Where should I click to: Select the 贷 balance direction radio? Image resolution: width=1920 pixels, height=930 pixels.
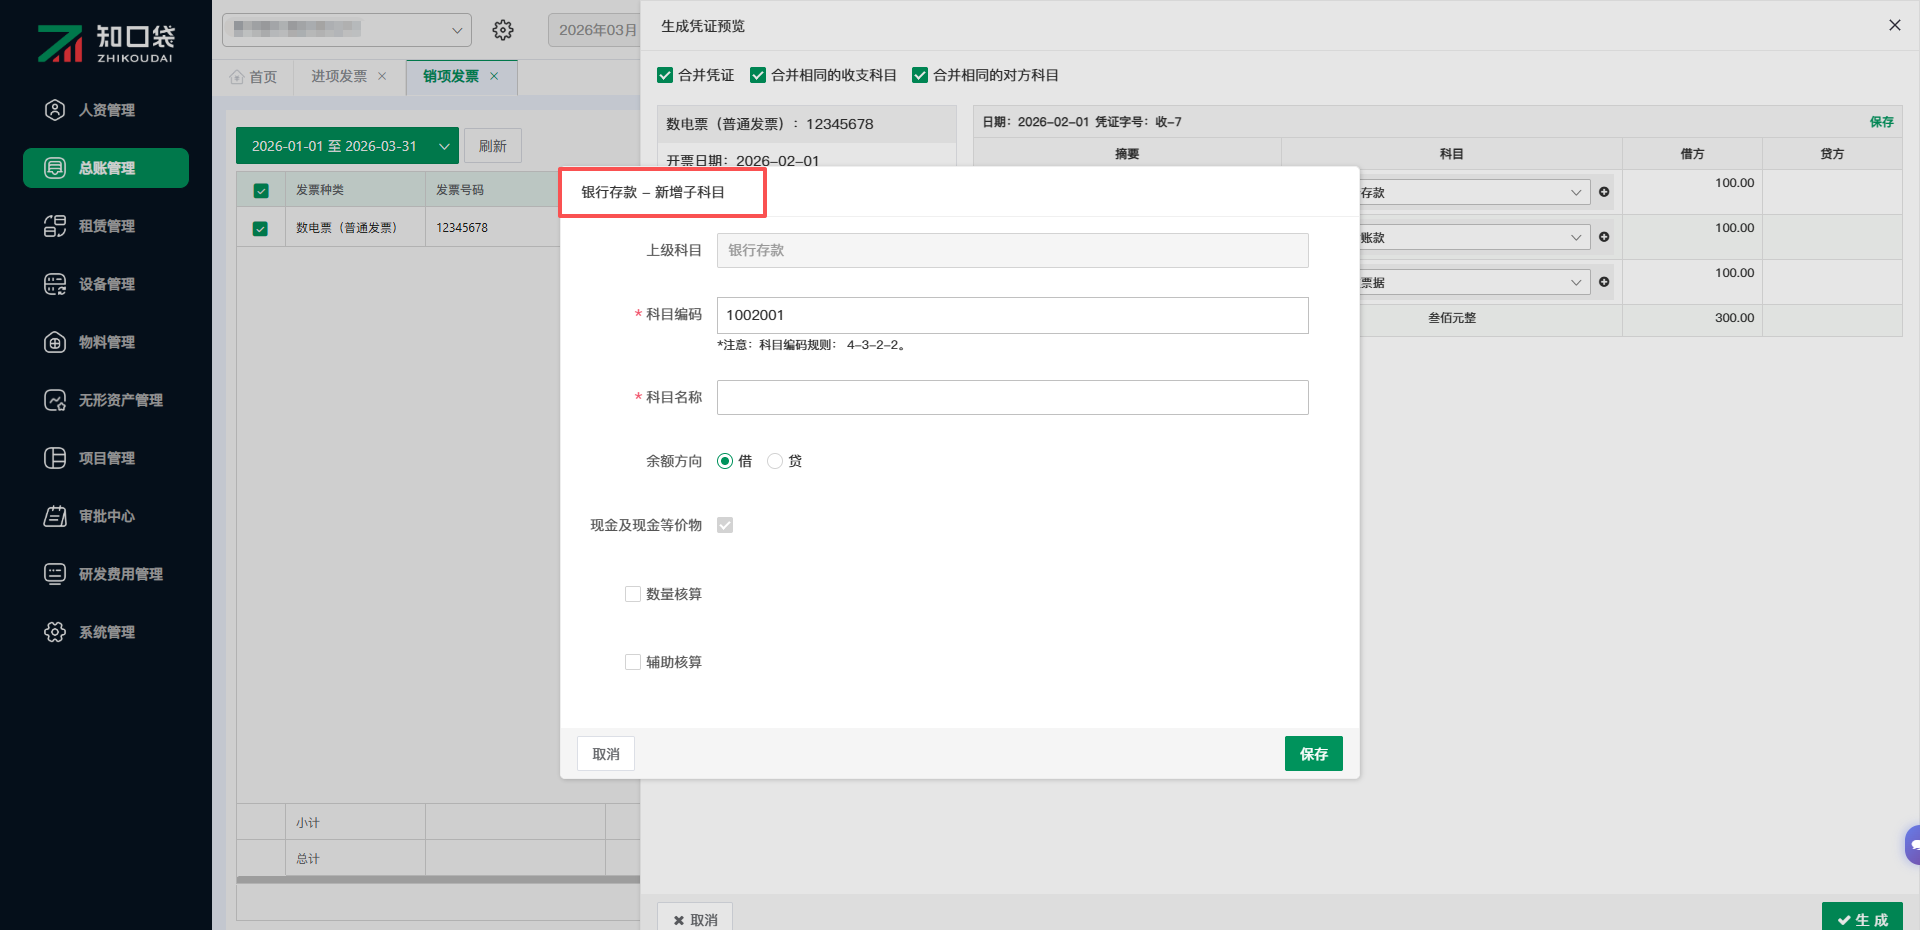point(775,461)
